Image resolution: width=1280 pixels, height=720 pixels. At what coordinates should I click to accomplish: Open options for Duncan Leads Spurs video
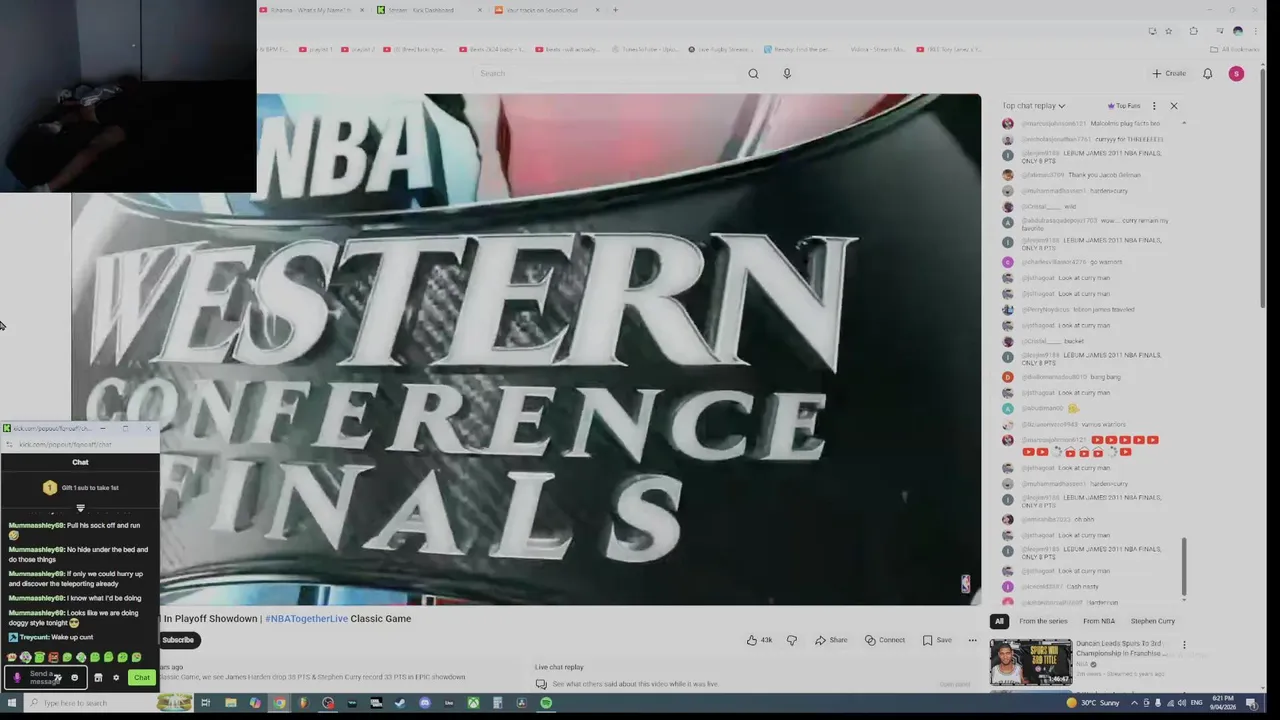point(1184,646)
